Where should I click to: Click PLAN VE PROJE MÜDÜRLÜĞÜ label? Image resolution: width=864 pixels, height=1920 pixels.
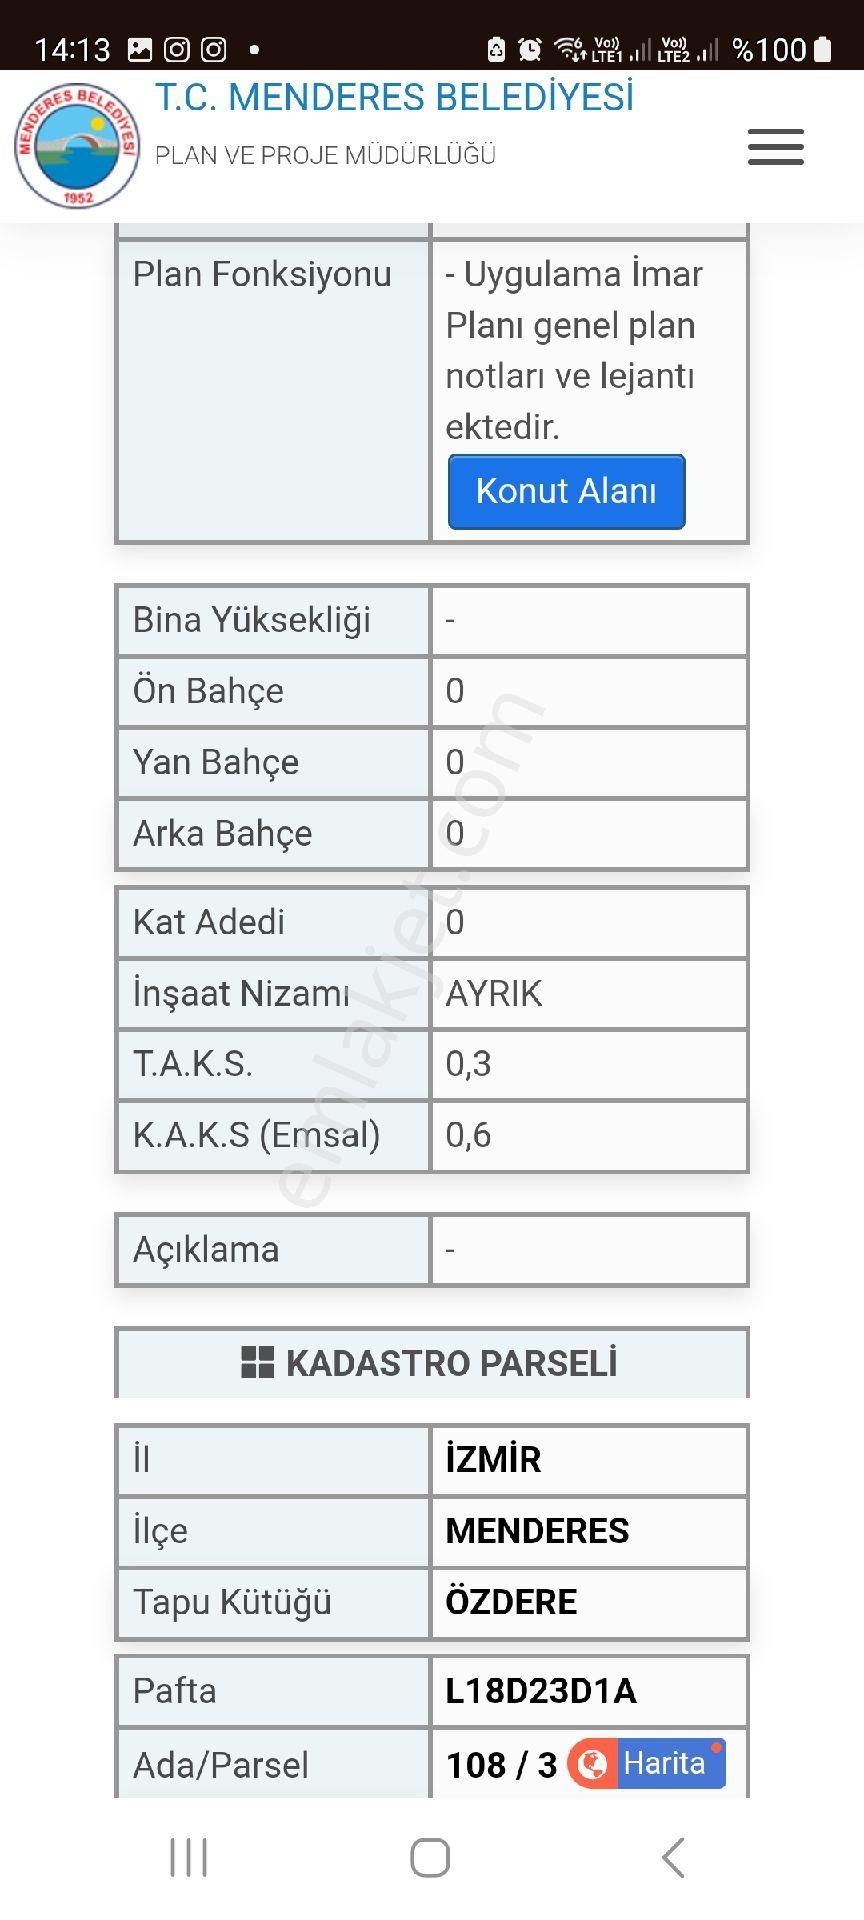326,155
